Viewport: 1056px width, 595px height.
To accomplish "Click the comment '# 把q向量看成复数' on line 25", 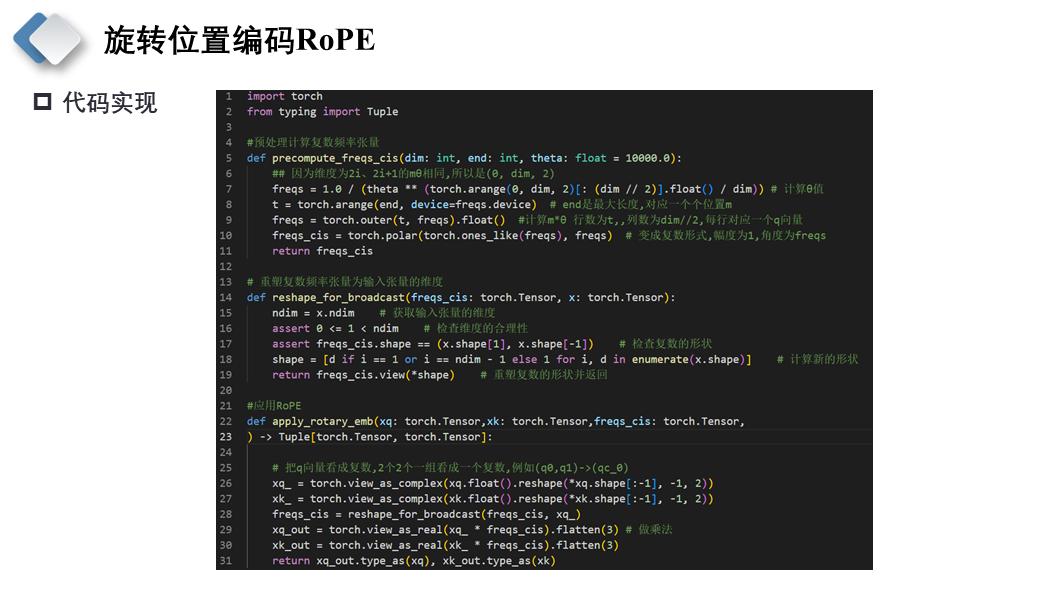I will (x=451, y=468).
